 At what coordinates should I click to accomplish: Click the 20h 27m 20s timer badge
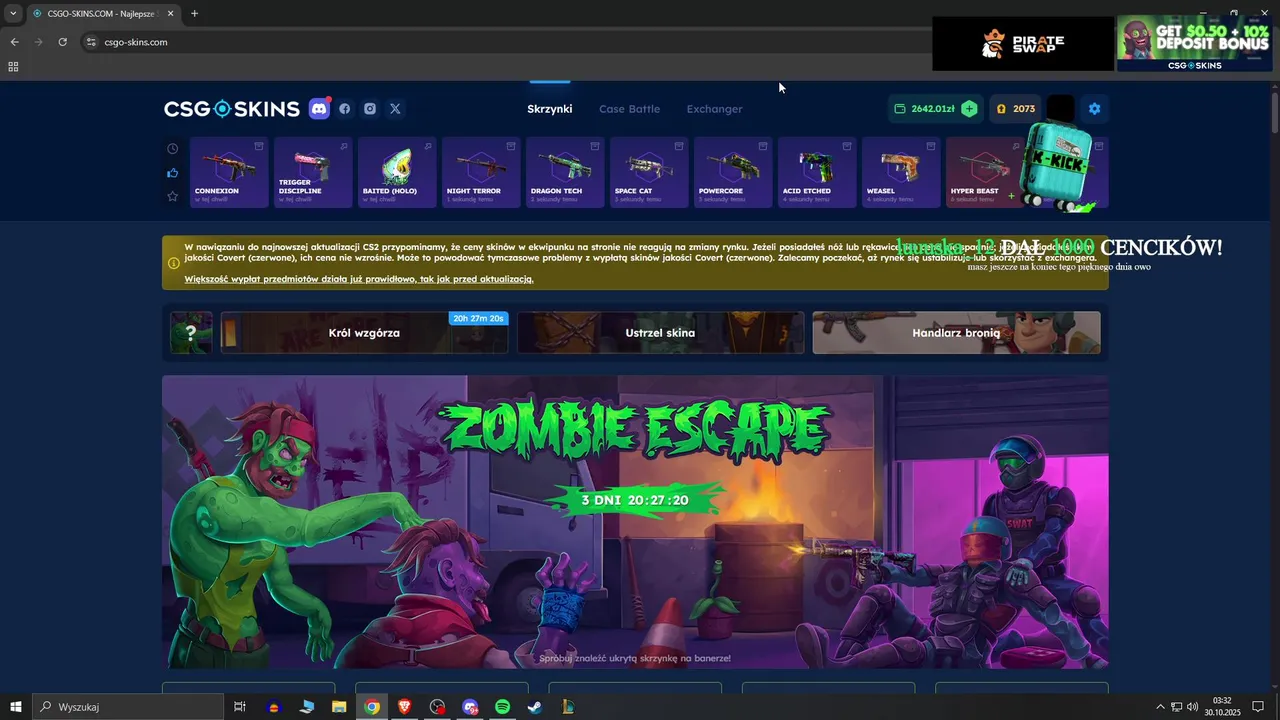(478, 319)
